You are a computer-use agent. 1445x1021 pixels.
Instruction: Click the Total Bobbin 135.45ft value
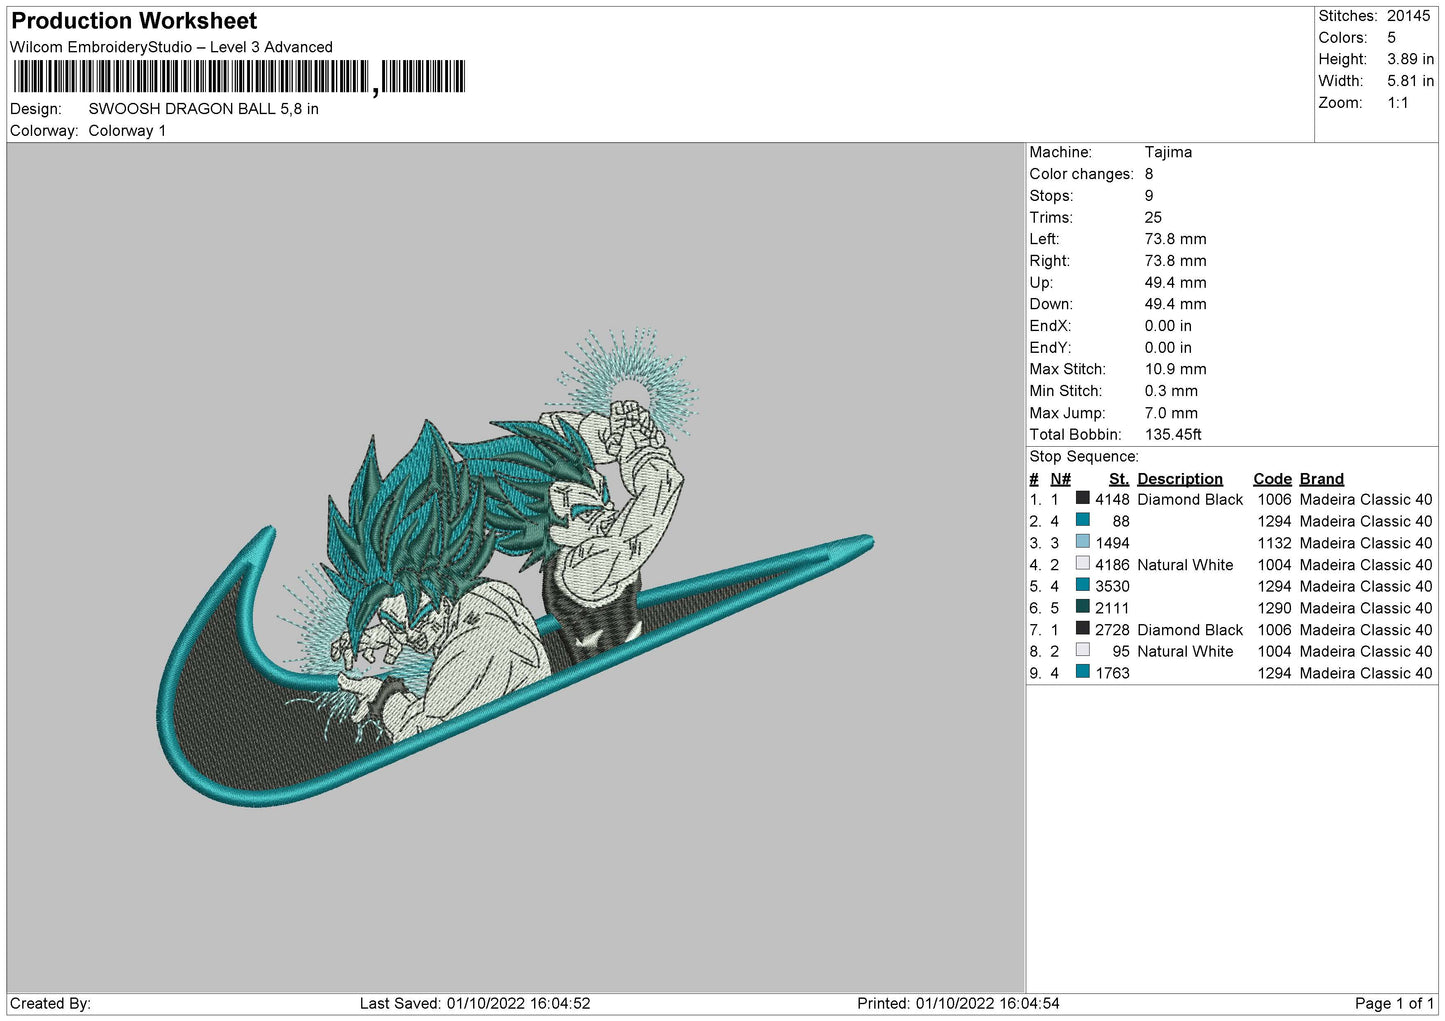click(1173, 435)
